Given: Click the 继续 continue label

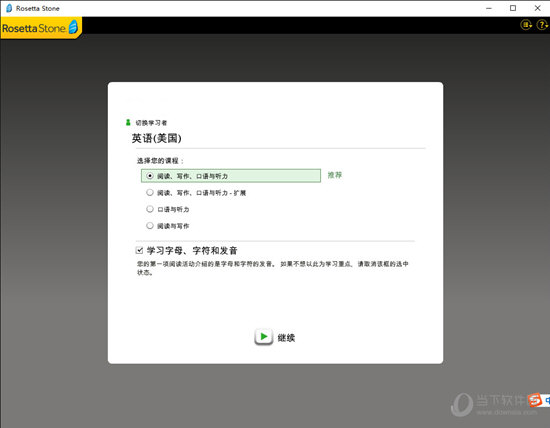Looking at the screenshot, I should [x=286, y=338].
